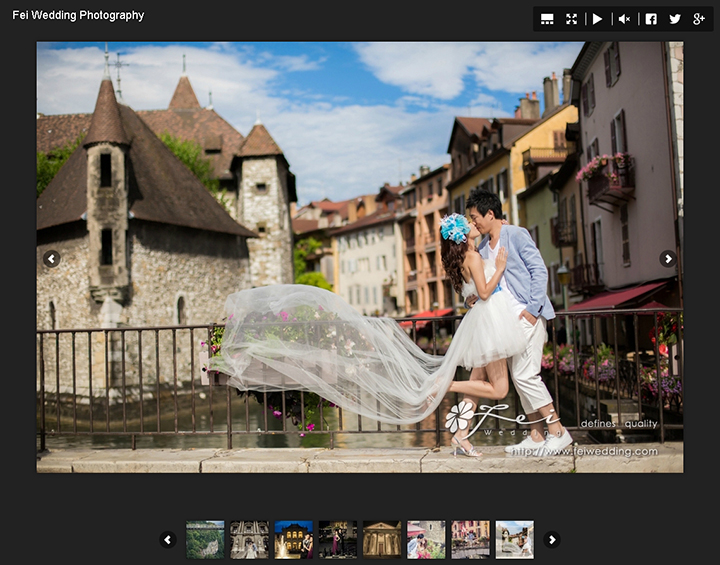
Task: Page thumbnail strip backward
Action: pyautogui.click(x=168, y=539)
